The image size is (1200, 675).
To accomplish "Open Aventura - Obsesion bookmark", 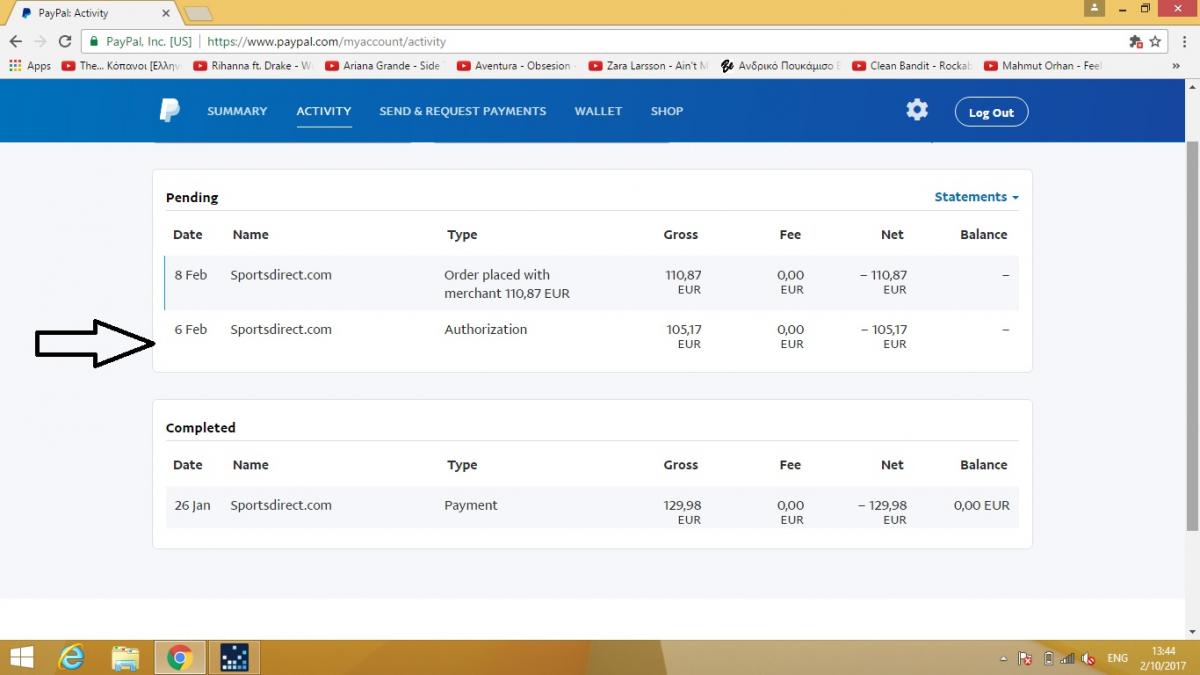I will pos(515,66).
